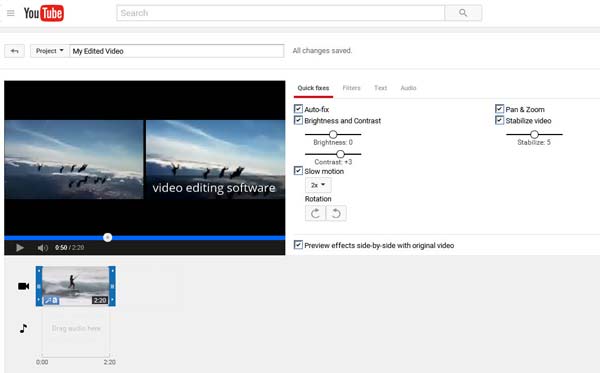Rotate the video counterclockwise
Screen dimensions: 600x373
tap(336, 213)
